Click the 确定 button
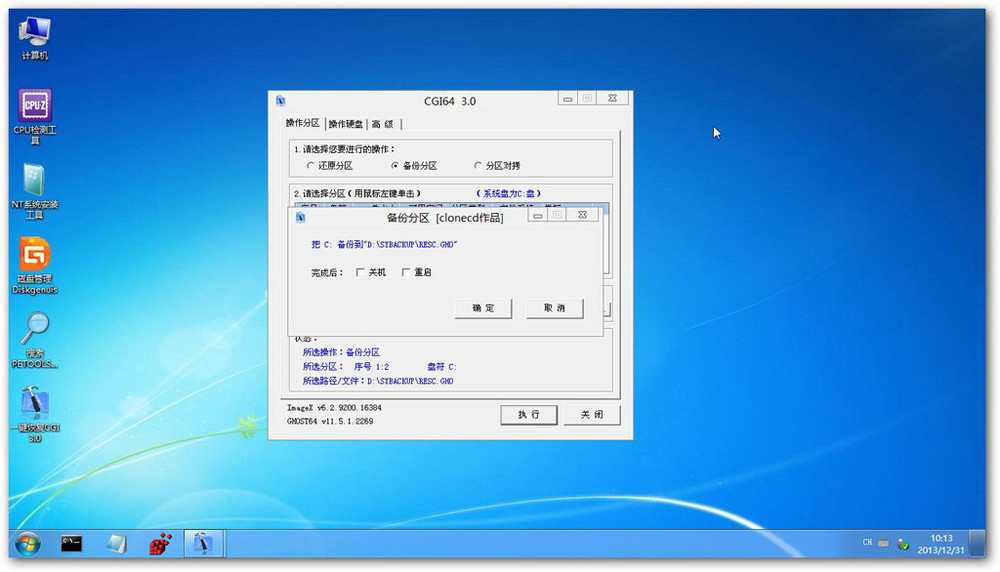The image size is (1000, 572). (483, 308)
